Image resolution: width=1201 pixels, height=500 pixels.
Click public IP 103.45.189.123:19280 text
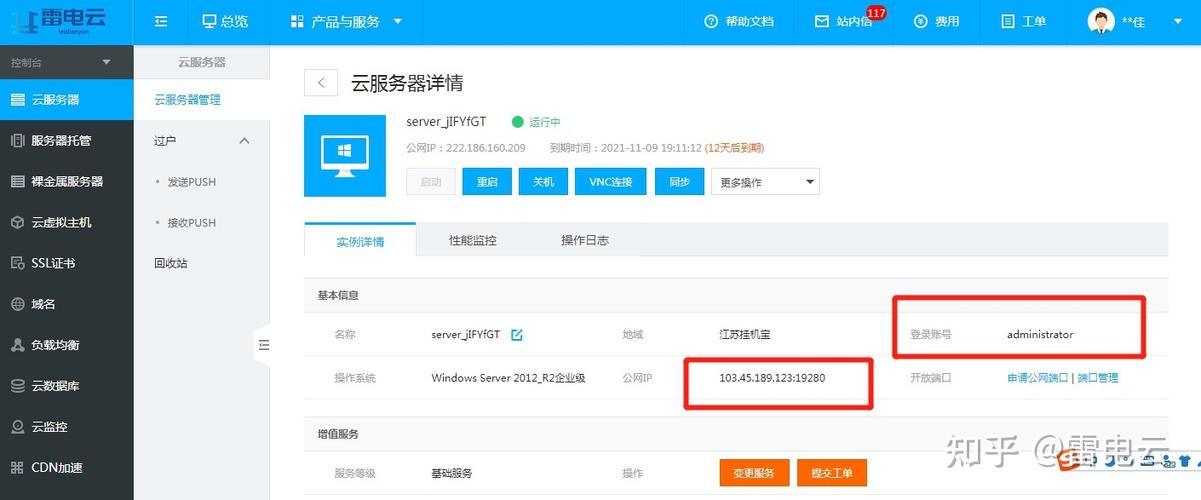[772, 378]
